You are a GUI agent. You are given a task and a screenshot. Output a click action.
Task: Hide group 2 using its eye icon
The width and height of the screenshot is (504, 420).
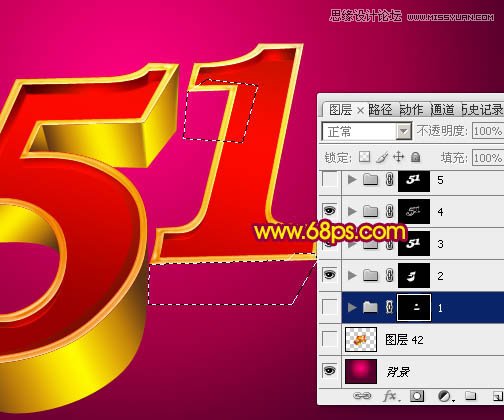click(x=330, y=275)
